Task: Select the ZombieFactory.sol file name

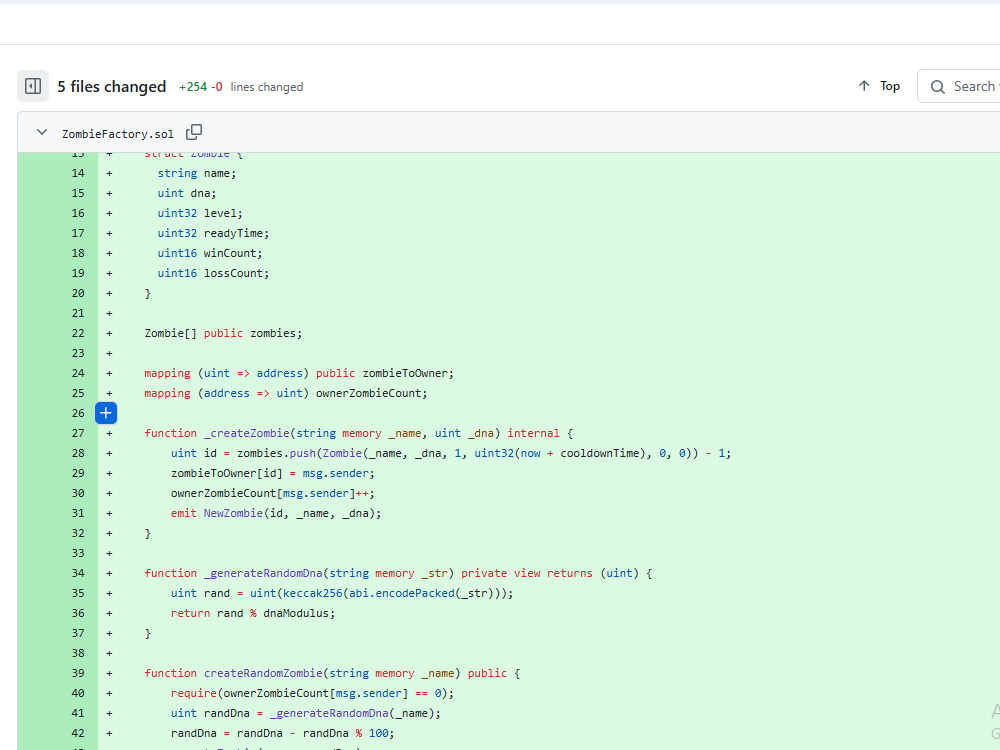Action: 117,134
